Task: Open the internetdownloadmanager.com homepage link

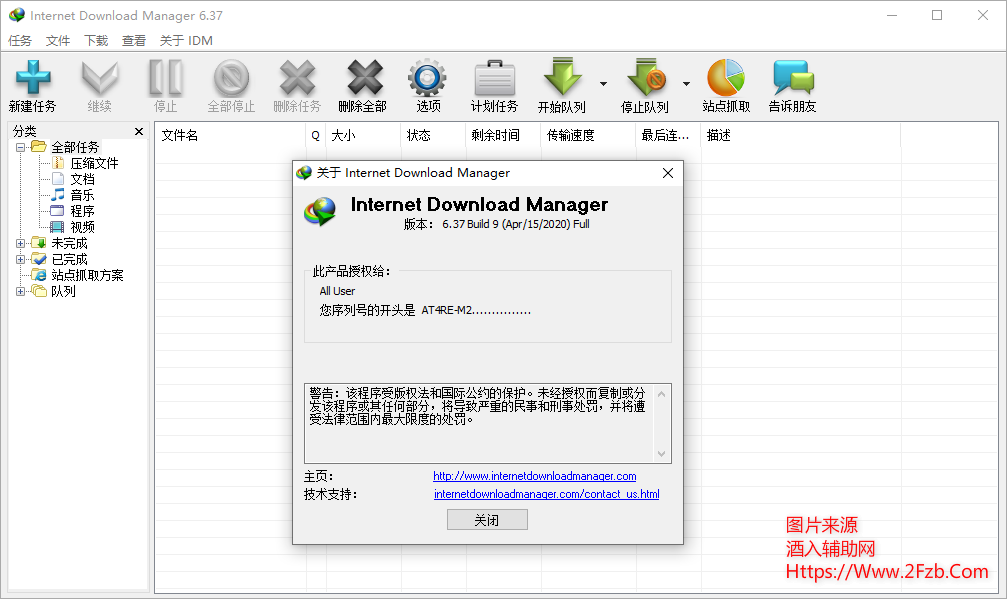Action: tap(534, 476)
